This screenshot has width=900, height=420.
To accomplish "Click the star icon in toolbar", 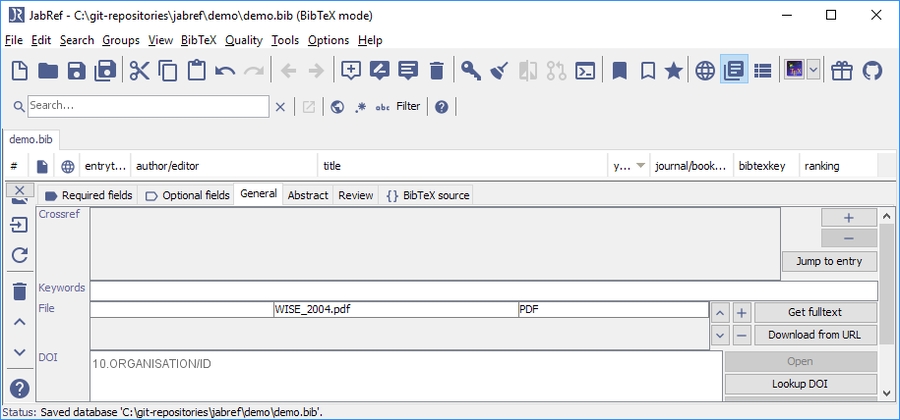I will 673,71.
